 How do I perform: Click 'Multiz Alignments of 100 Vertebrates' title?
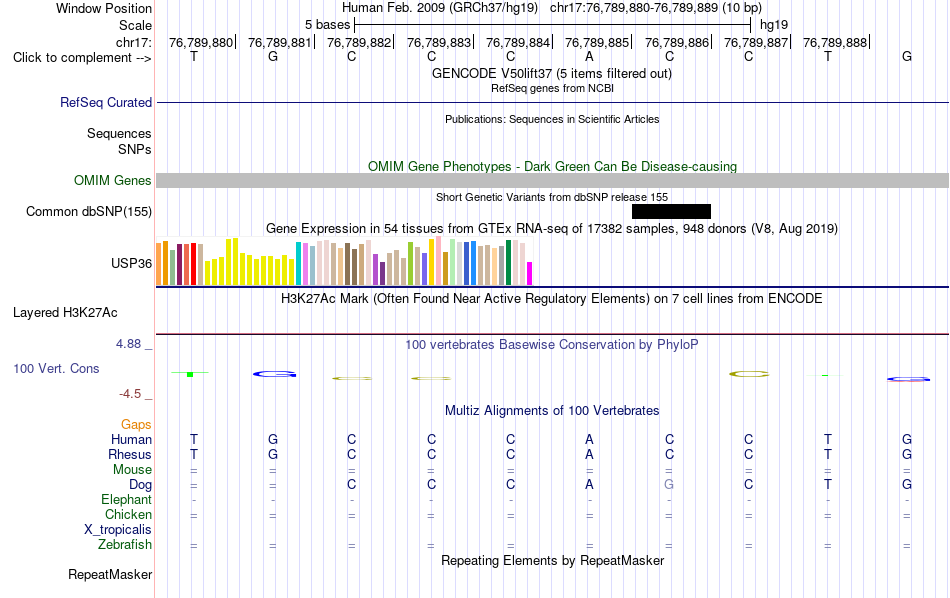(552, 411)
